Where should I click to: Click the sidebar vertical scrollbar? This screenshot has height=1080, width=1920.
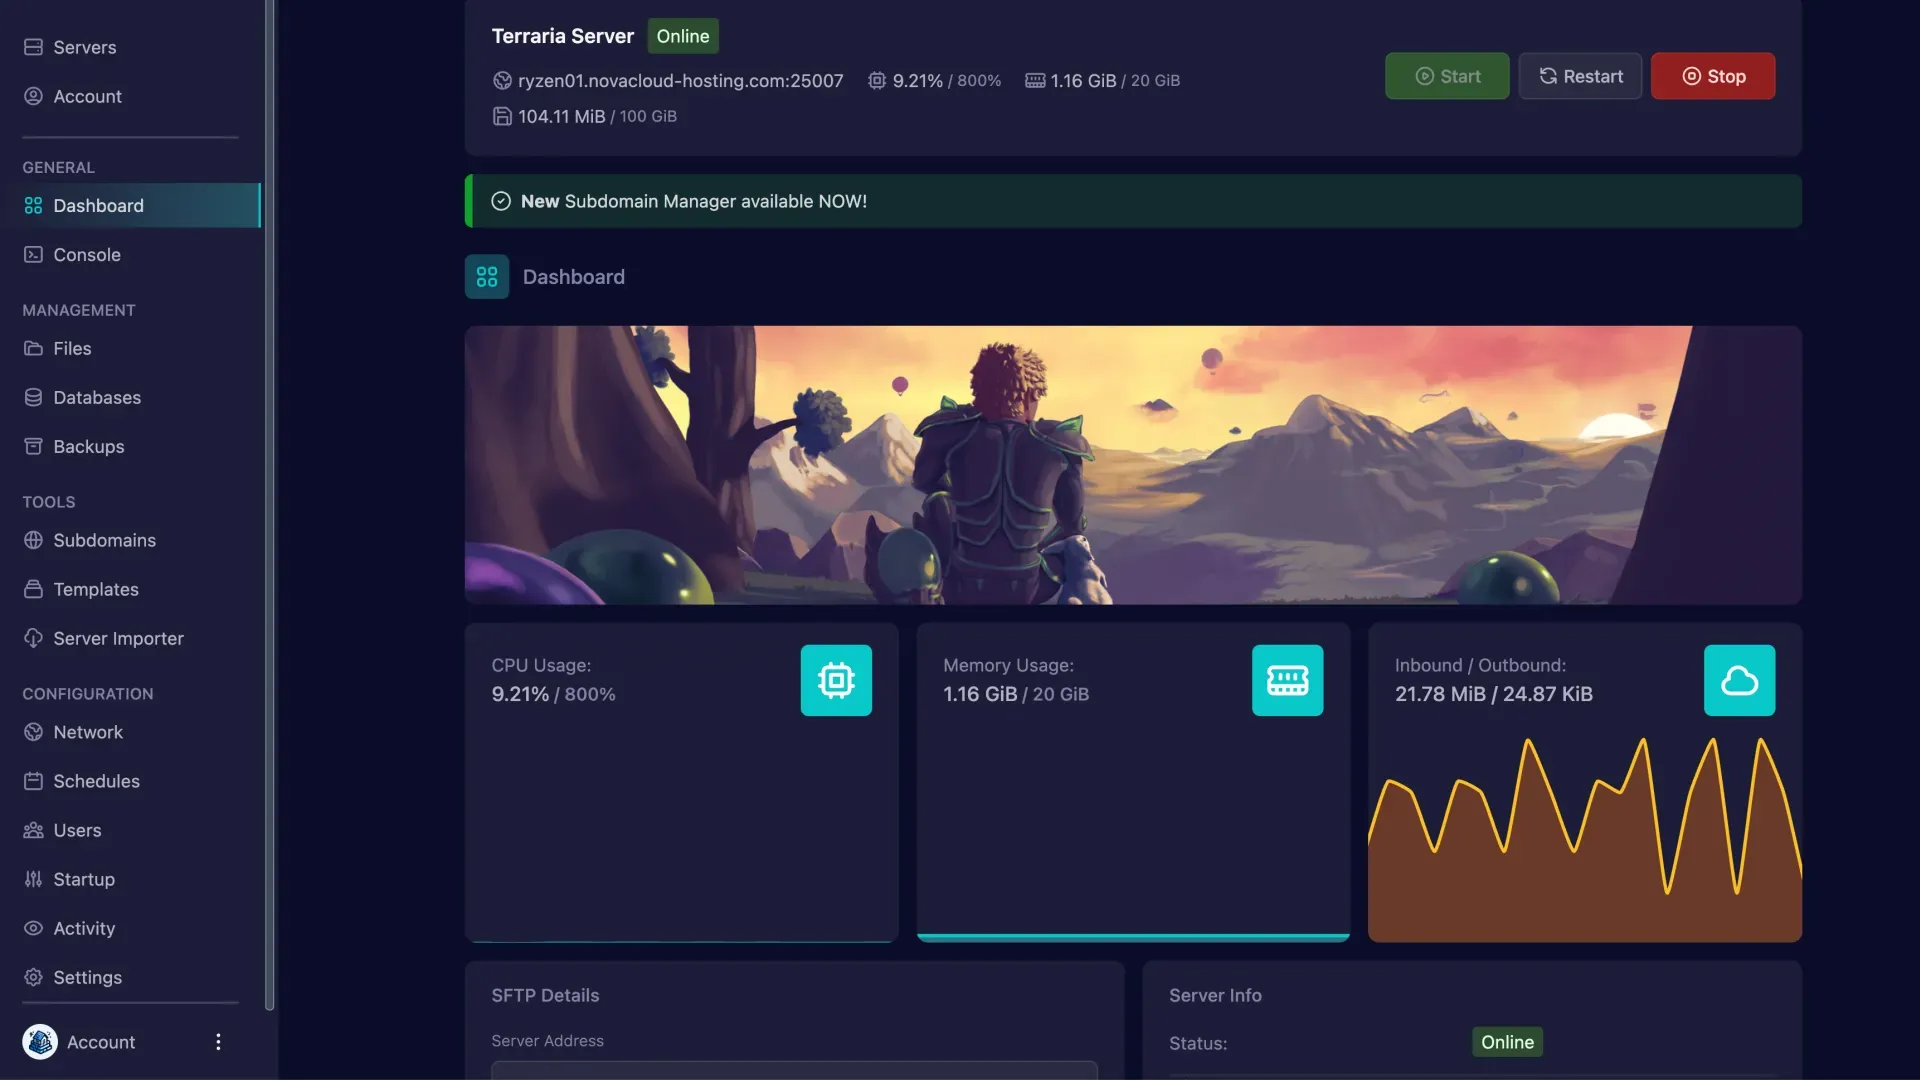coord(268,505)
